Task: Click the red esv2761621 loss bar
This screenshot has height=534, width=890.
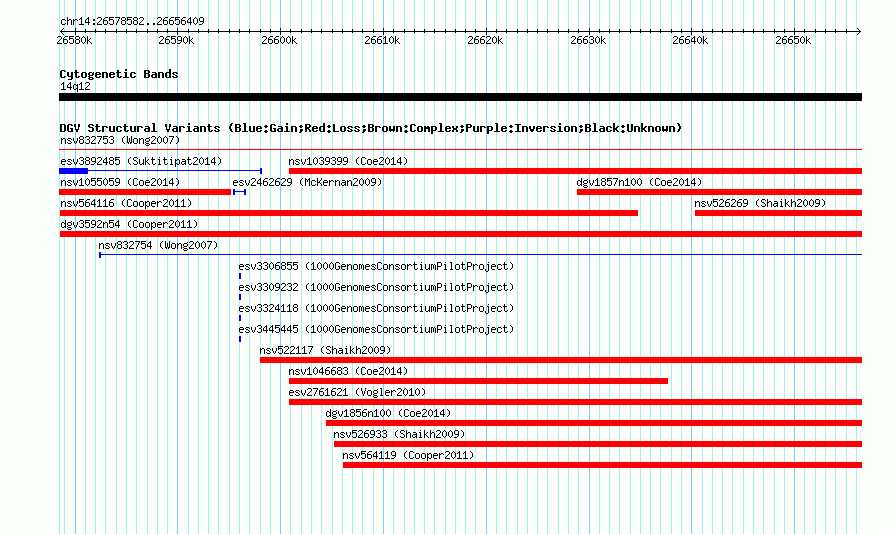Action: click(x=575, y=402)
